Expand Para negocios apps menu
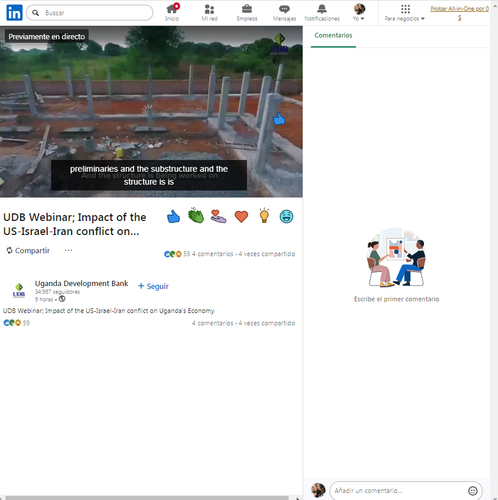 (405, 13)
